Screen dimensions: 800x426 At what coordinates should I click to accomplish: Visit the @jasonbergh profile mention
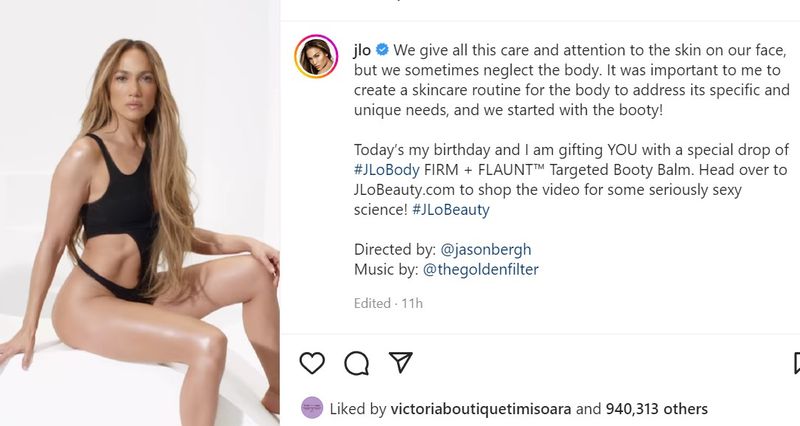488,249
